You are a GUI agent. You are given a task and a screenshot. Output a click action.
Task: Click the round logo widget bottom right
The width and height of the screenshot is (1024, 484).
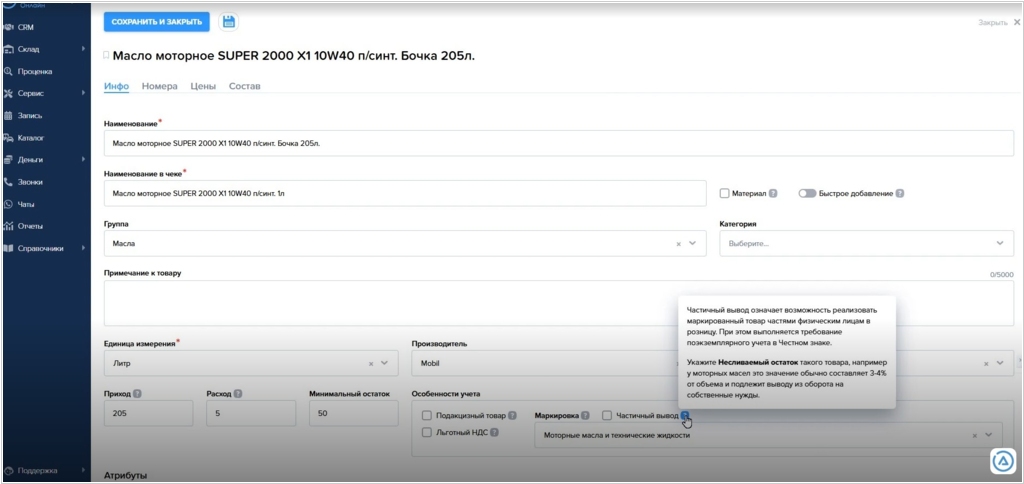[1003, 460]
